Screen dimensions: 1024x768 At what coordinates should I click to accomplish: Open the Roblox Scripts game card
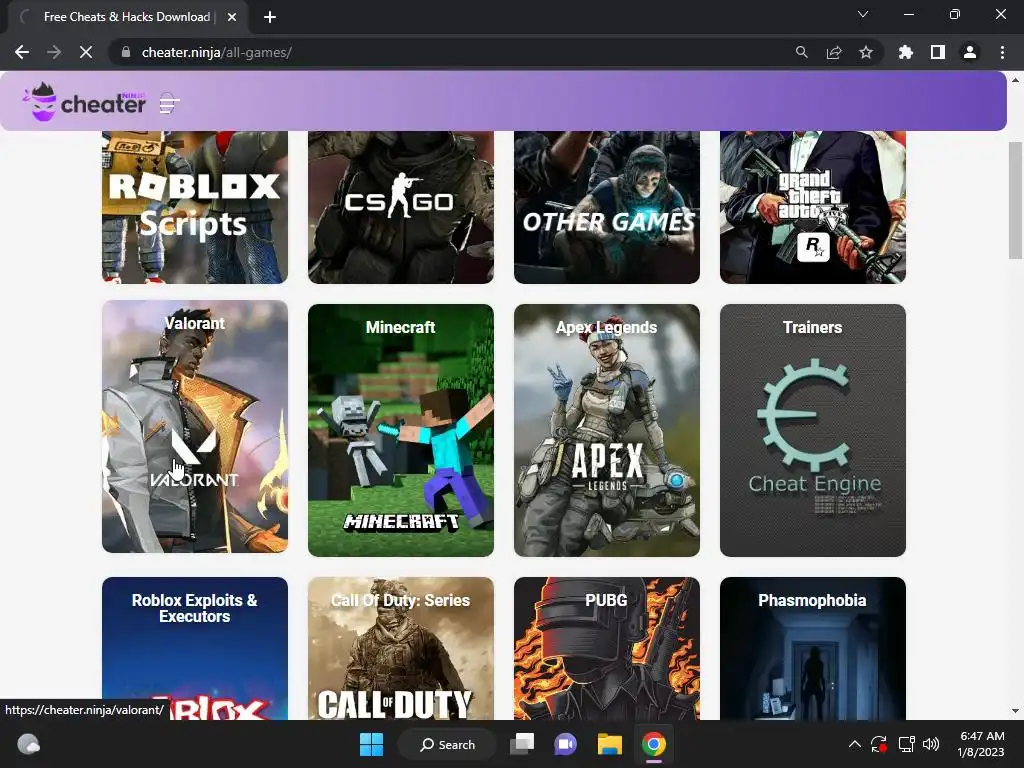195,207
